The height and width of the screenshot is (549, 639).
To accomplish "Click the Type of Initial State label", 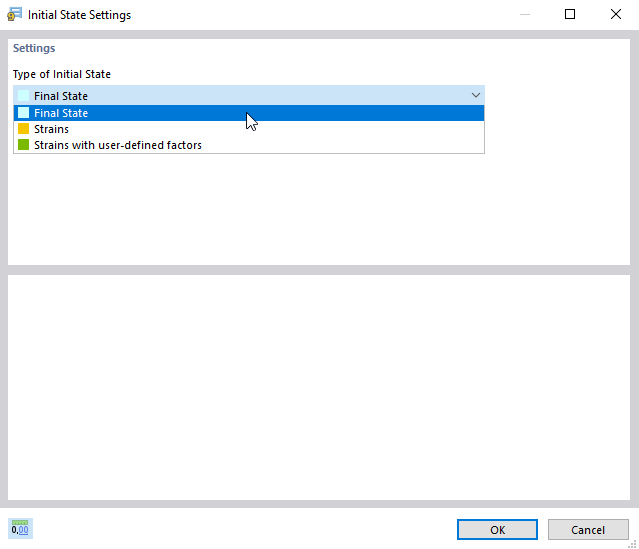I will pos(62,74).
